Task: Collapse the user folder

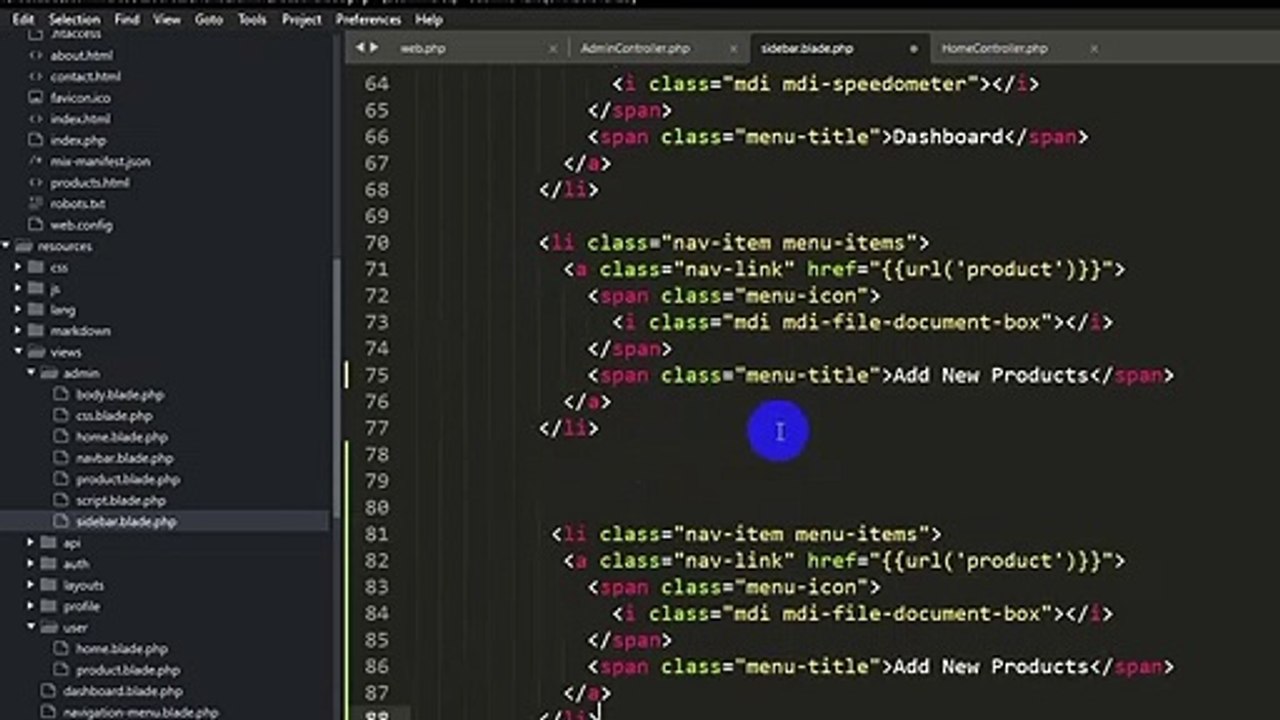Action: [31, 628]
